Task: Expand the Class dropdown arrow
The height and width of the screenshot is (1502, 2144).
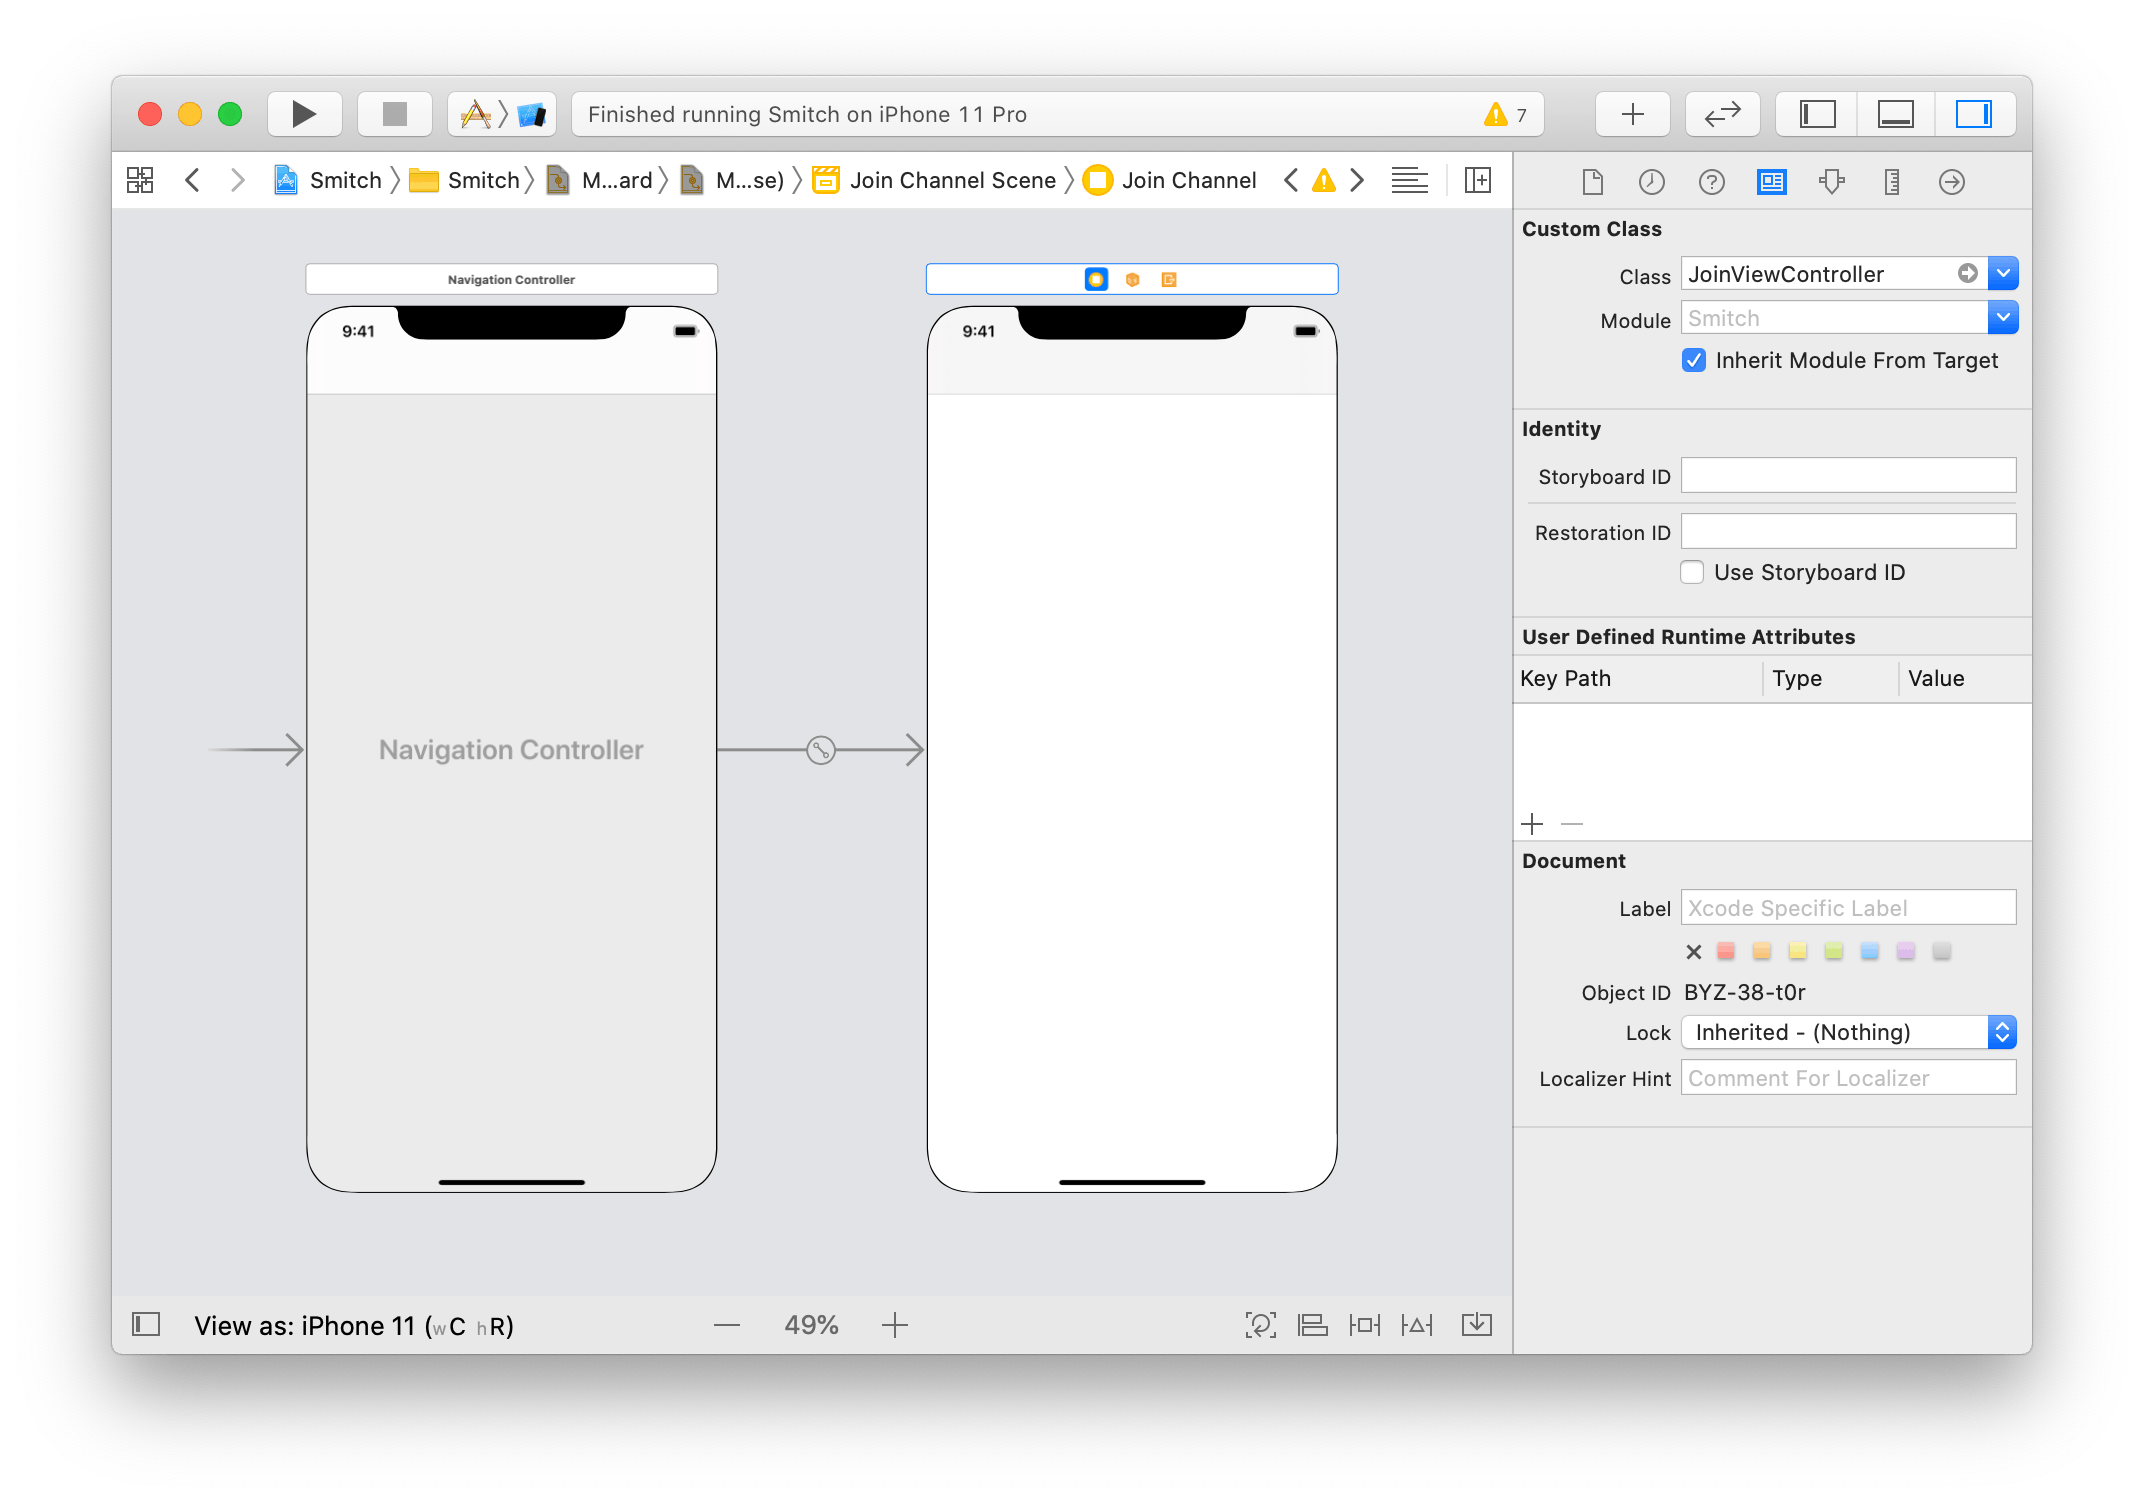Action: [x=2003, y=273]
